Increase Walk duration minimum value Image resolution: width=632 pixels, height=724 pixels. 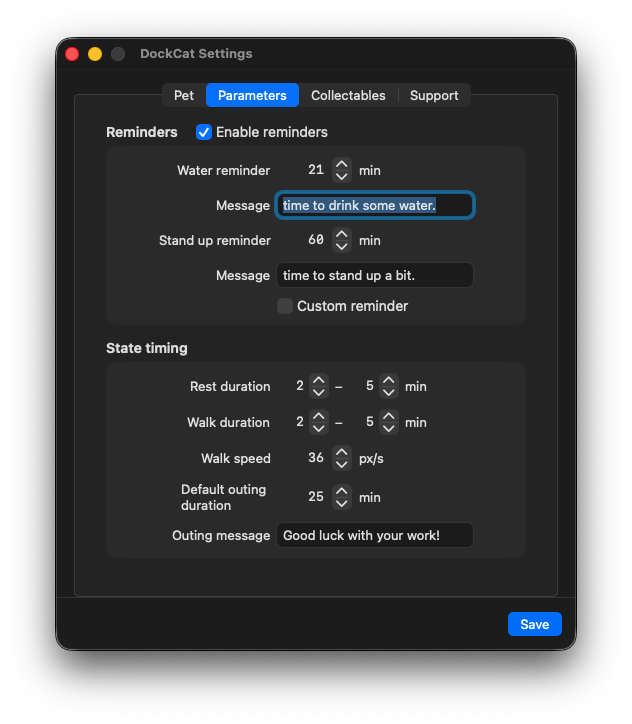[x=319, y=416]
